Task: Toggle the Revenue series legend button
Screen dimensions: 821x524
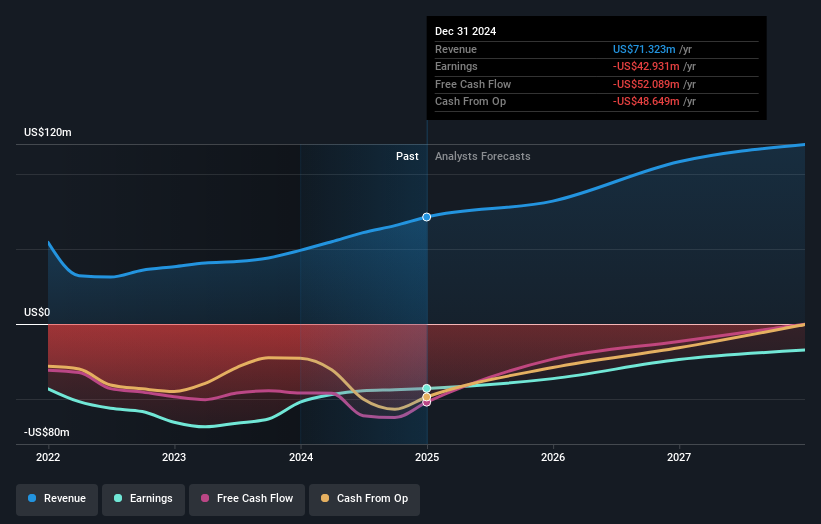Action: [x=57, y=499]
